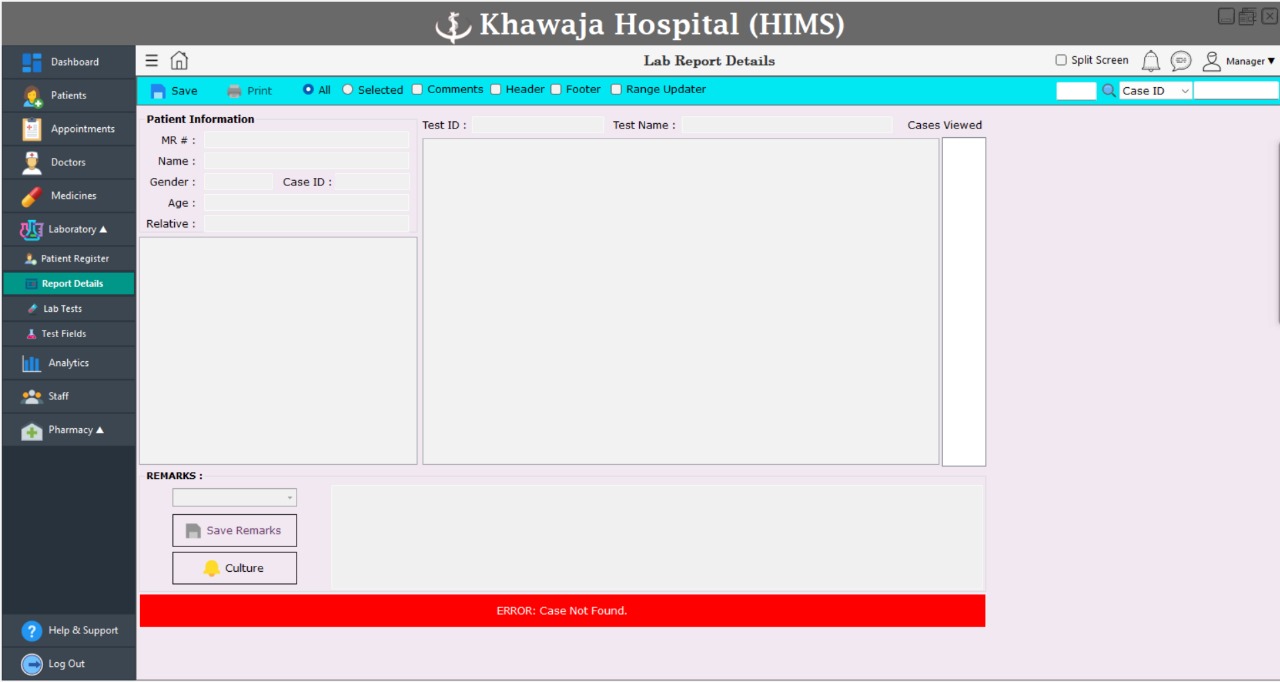This screenshot has height=682, width=1280.
Task: Click the Log Out label
Action: (67, 664)
